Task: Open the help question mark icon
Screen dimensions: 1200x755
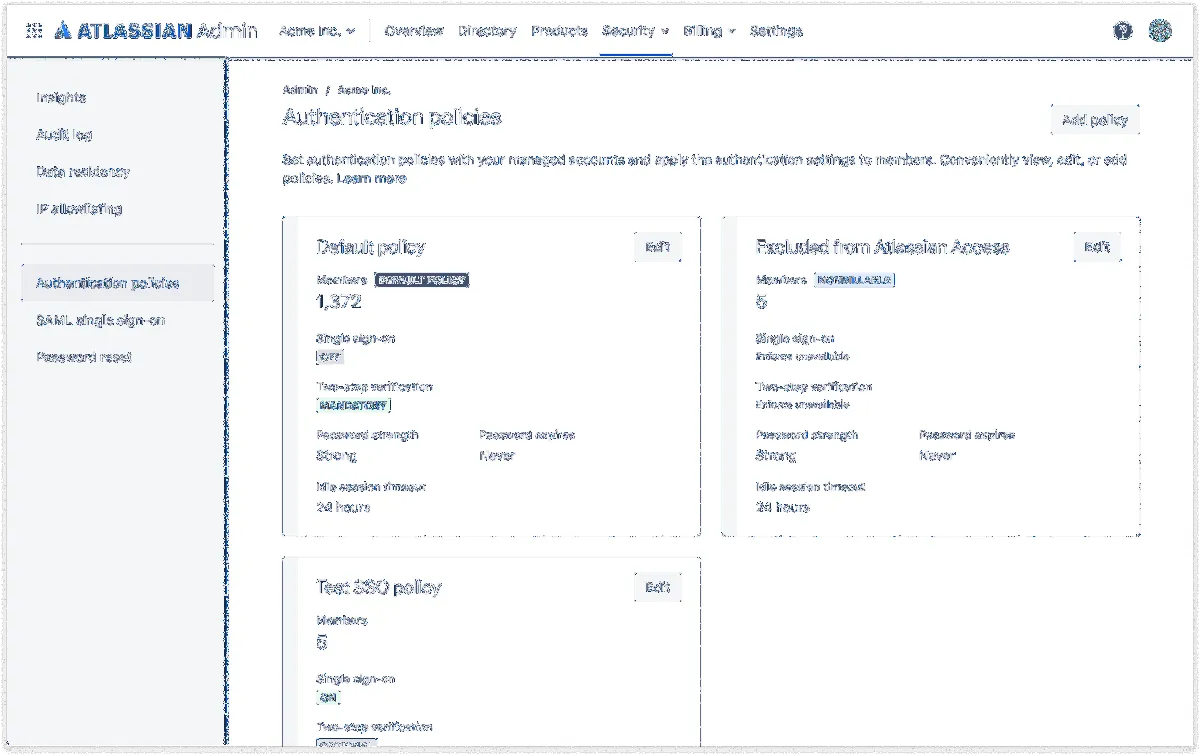Action: 1123,31
